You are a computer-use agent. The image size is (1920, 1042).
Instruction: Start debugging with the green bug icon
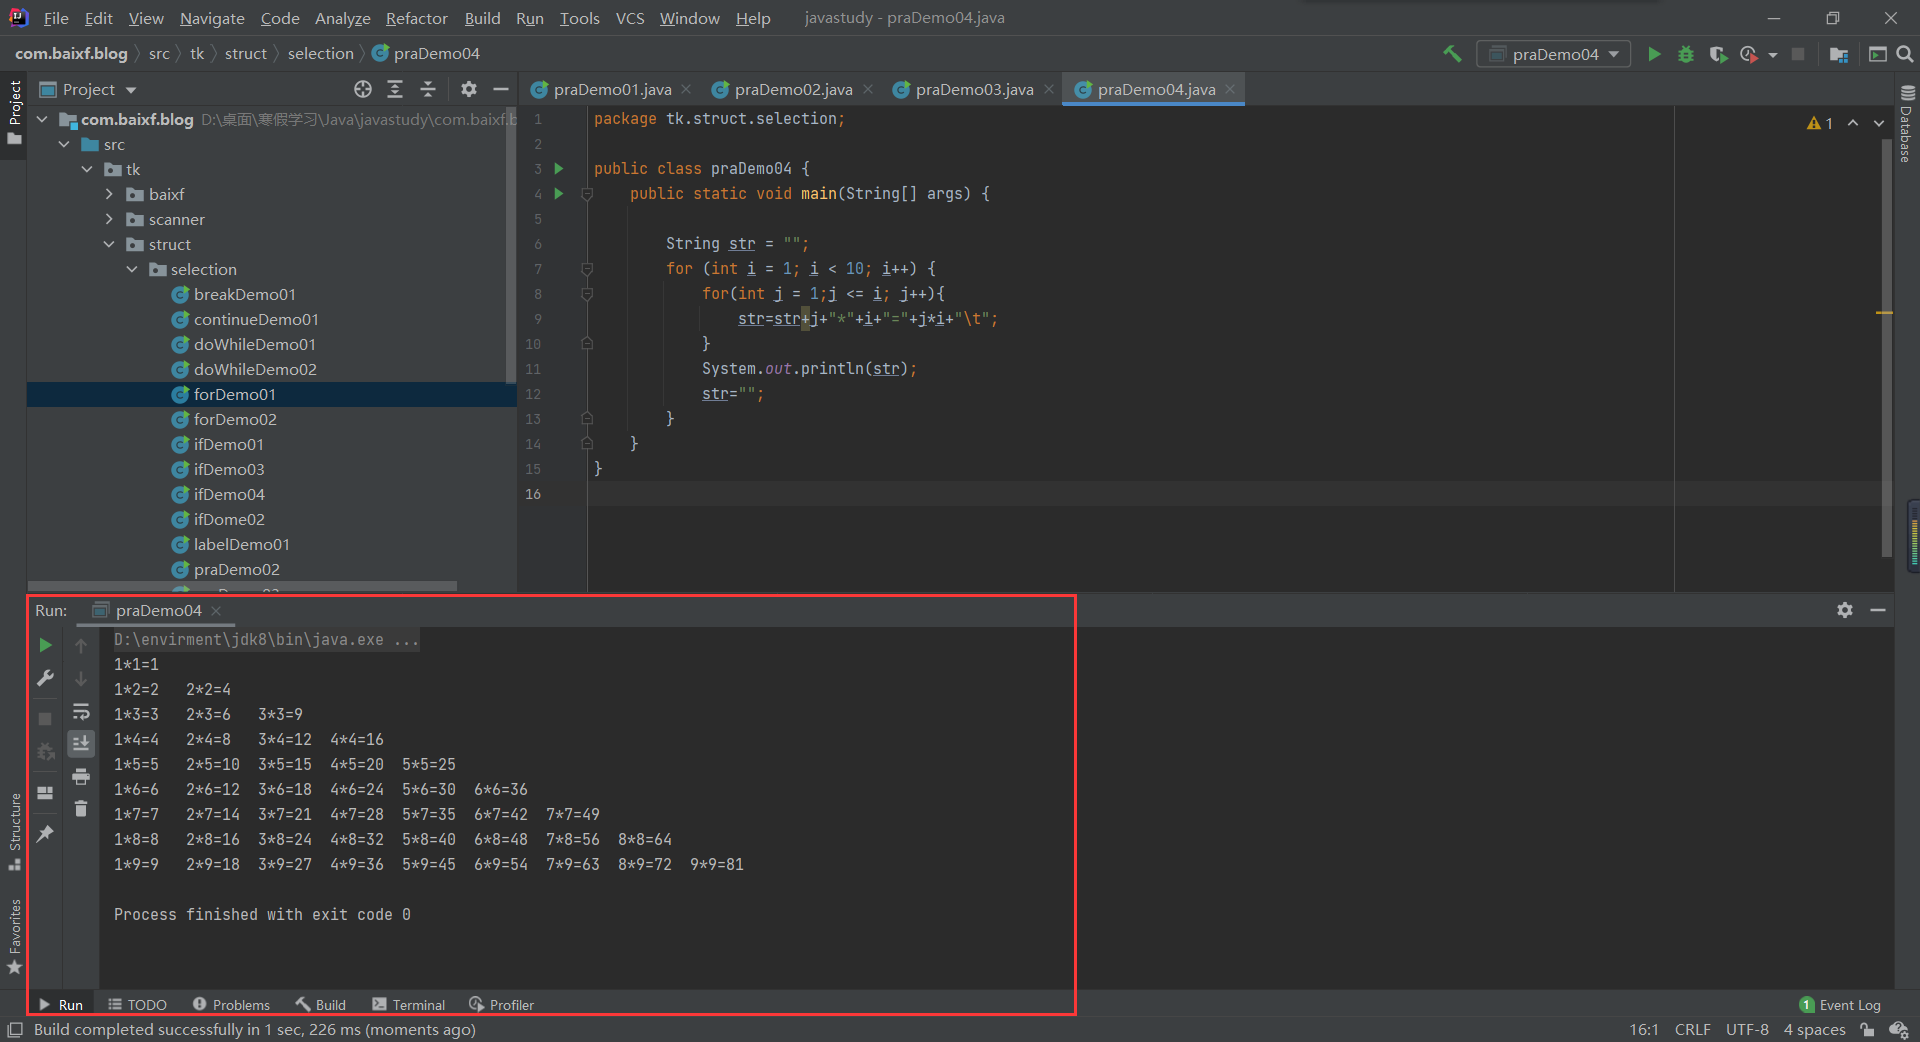pyautogui.click(x=1686, y=54)
